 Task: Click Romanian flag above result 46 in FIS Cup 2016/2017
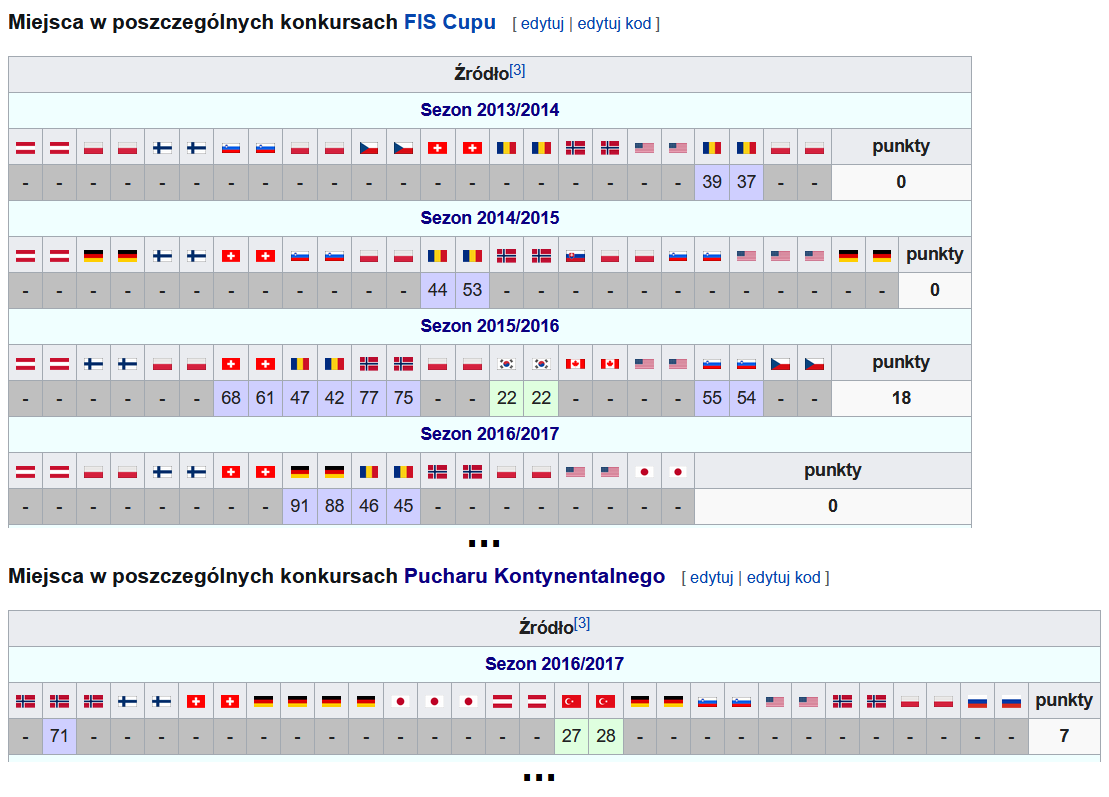tap(368, 472)
